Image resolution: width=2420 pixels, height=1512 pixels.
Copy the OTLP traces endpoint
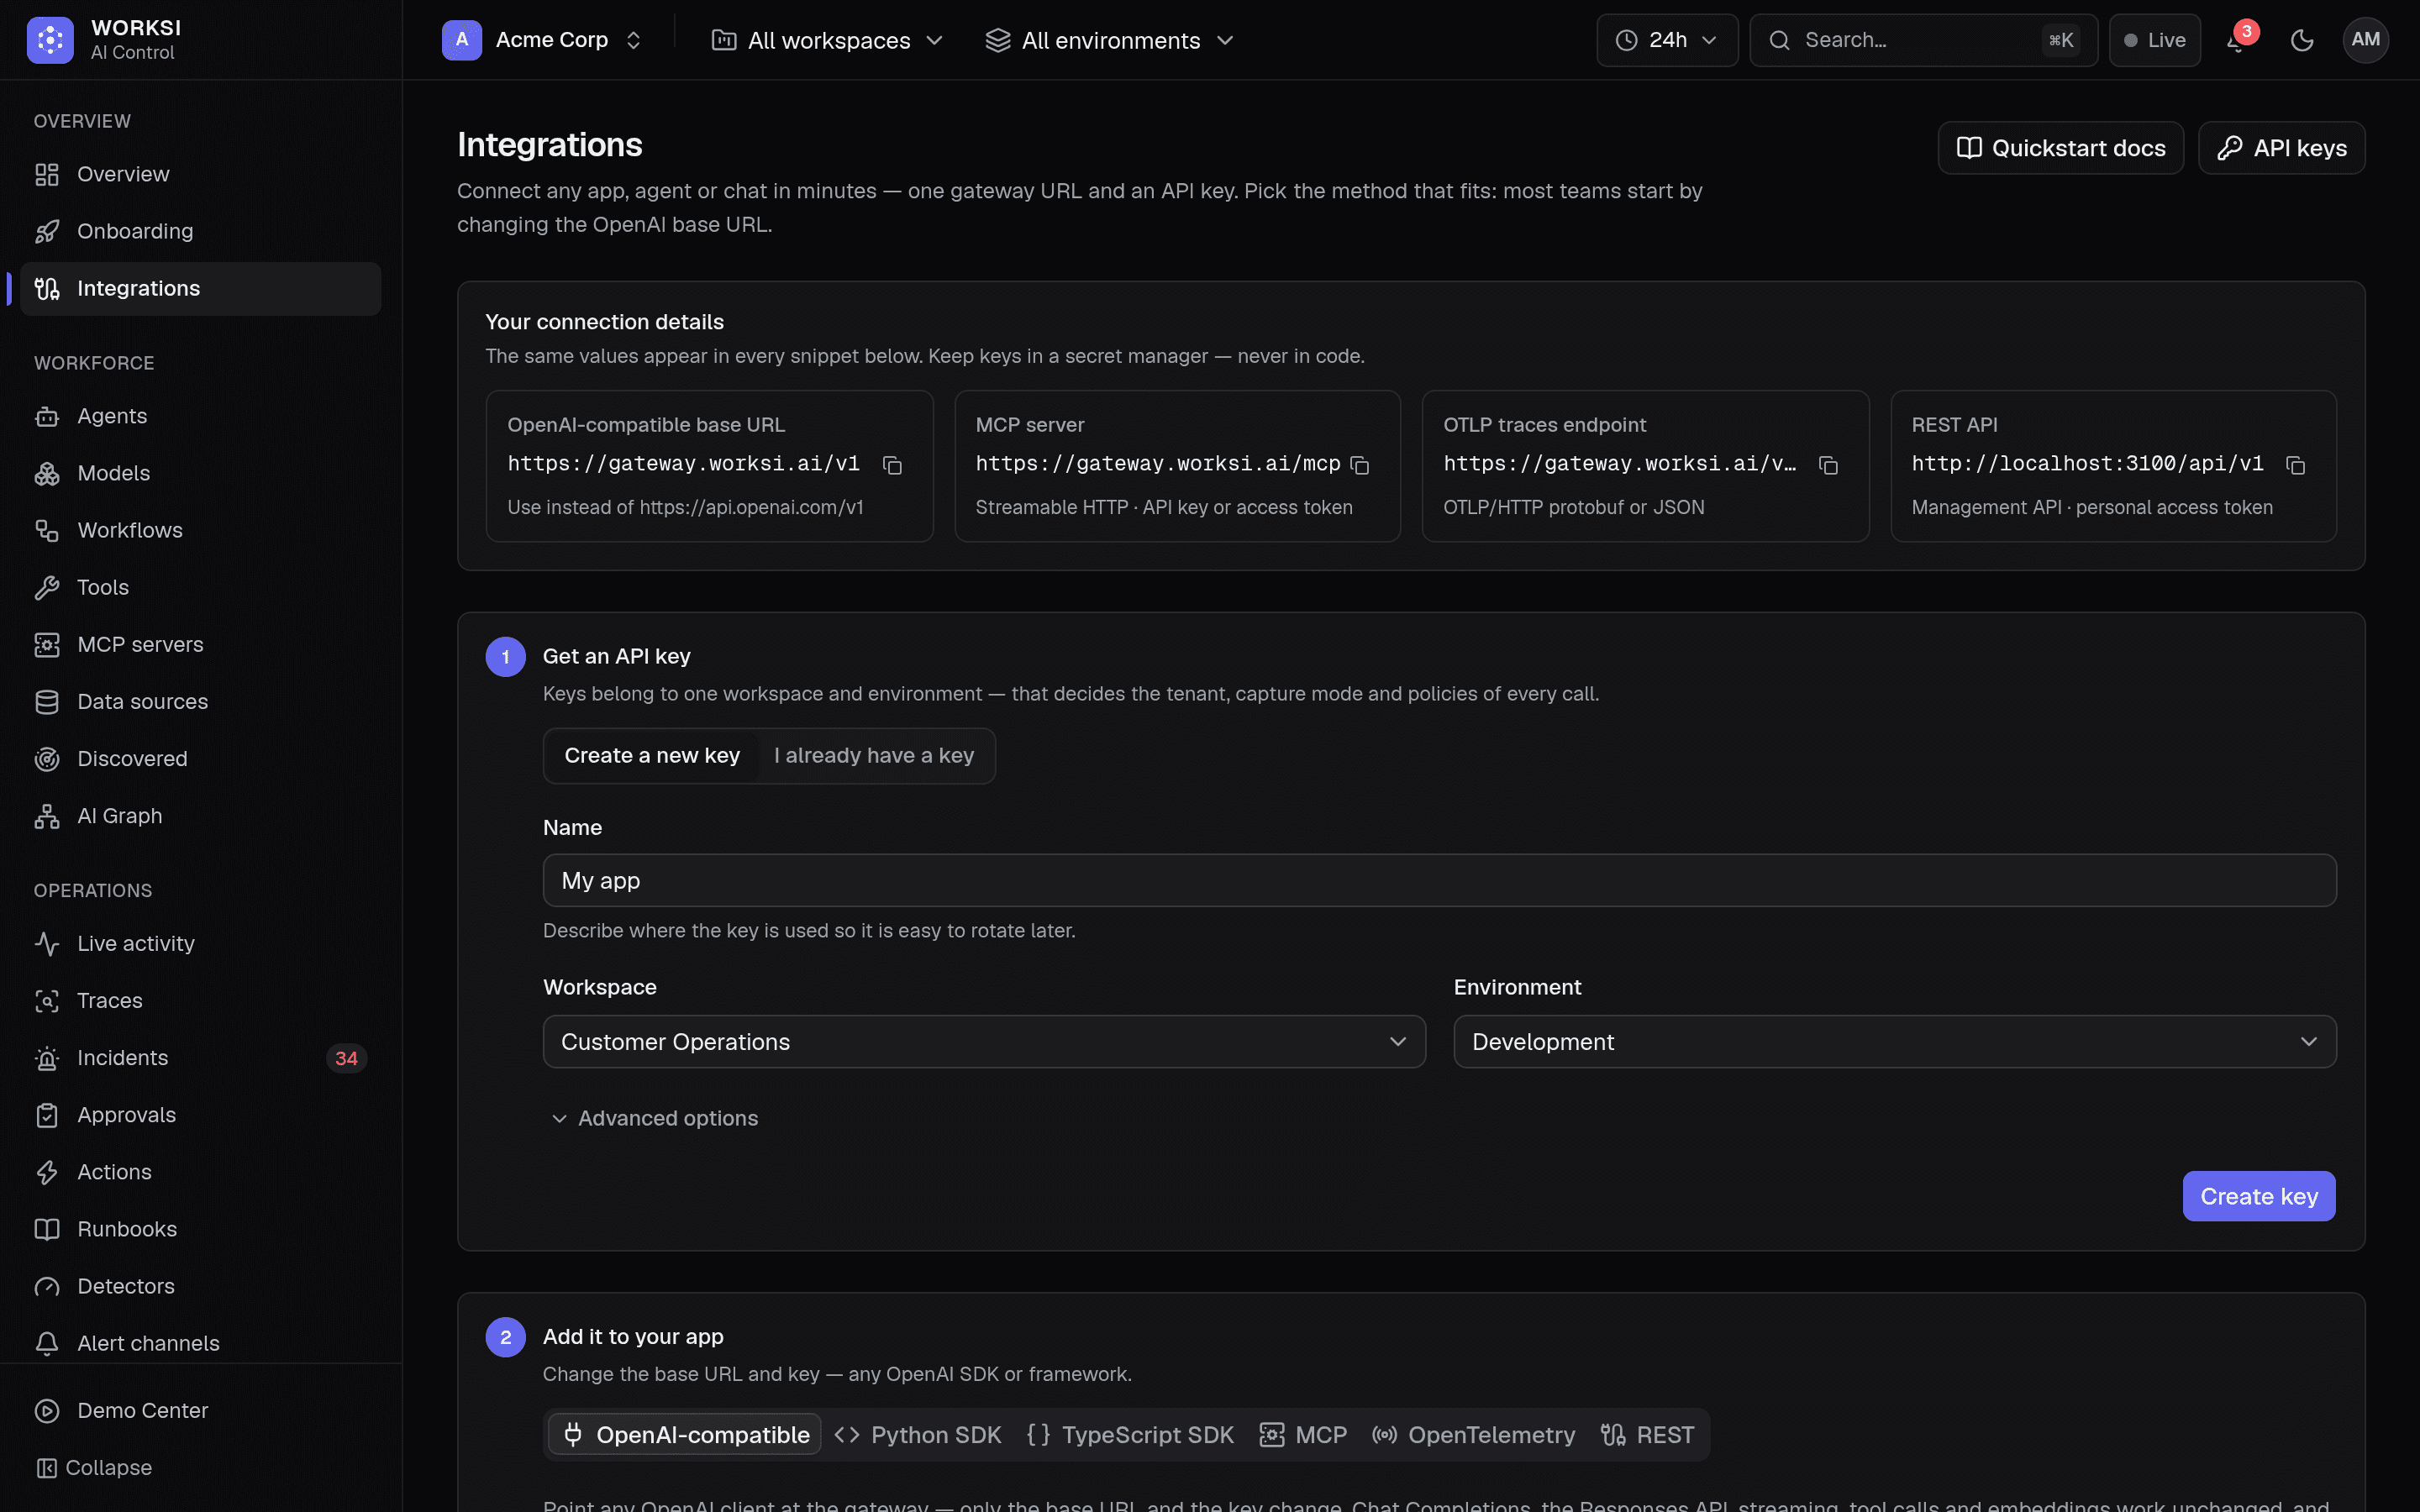1828,465
